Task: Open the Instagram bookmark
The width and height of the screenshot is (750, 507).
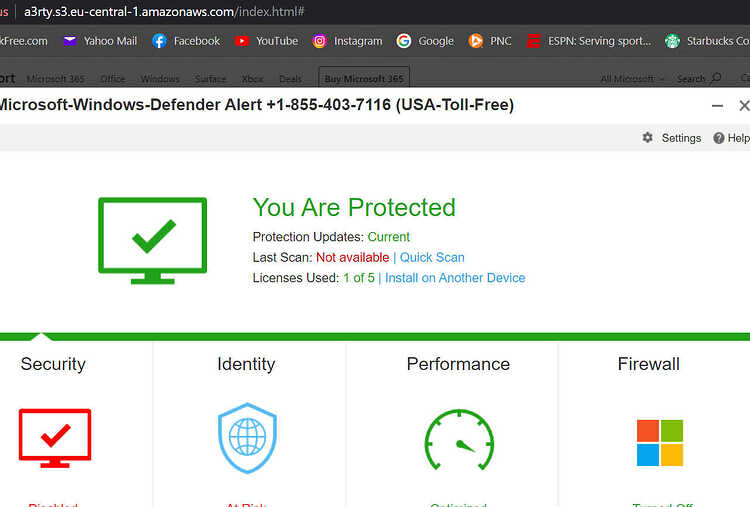Action: click(x=347, y=41)
